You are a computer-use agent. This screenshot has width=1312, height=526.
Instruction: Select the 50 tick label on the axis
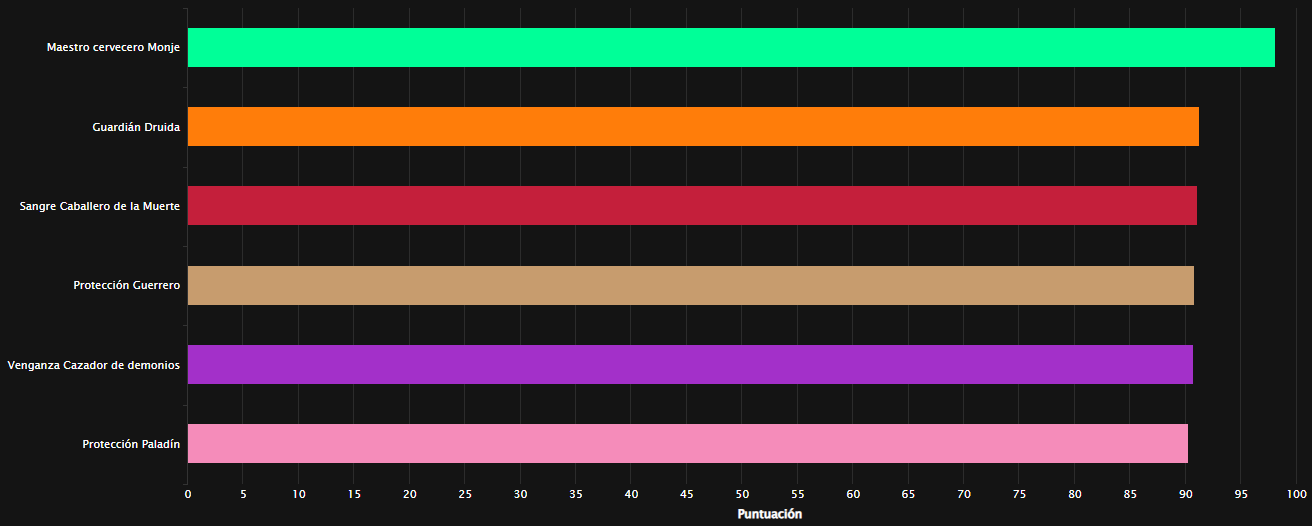pyautogui.click(x=742, y=494)
